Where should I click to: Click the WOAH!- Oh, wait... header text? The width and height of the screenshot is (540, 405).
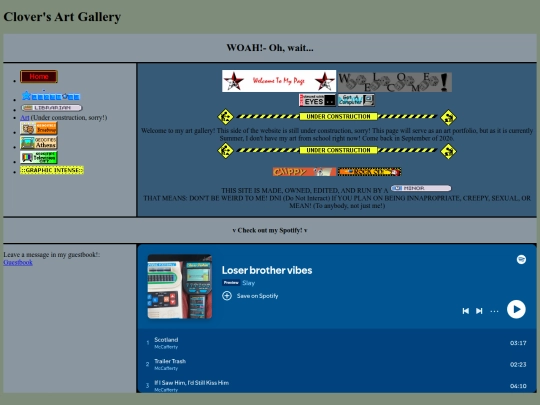(270, 48)
